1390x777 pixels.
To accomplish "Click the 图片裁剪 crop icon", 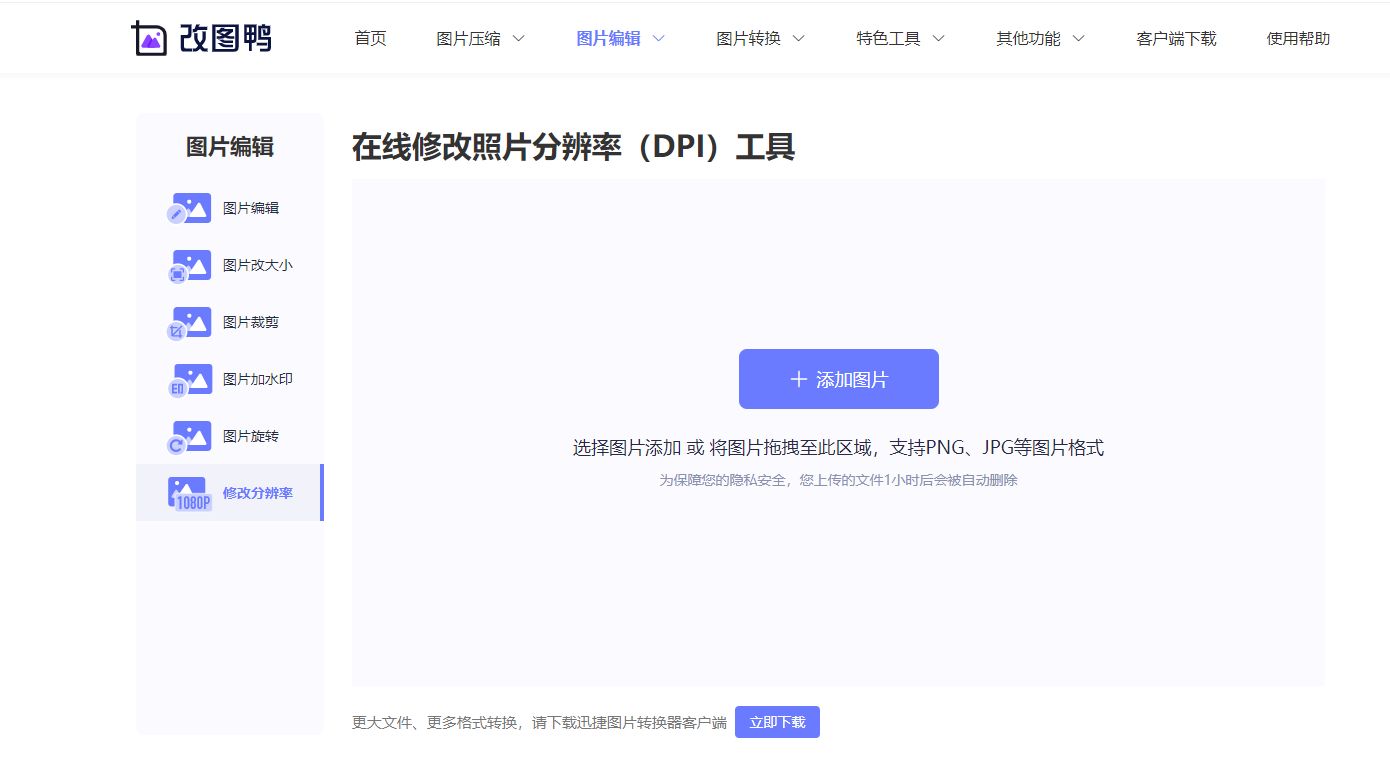I will (189, 322).
